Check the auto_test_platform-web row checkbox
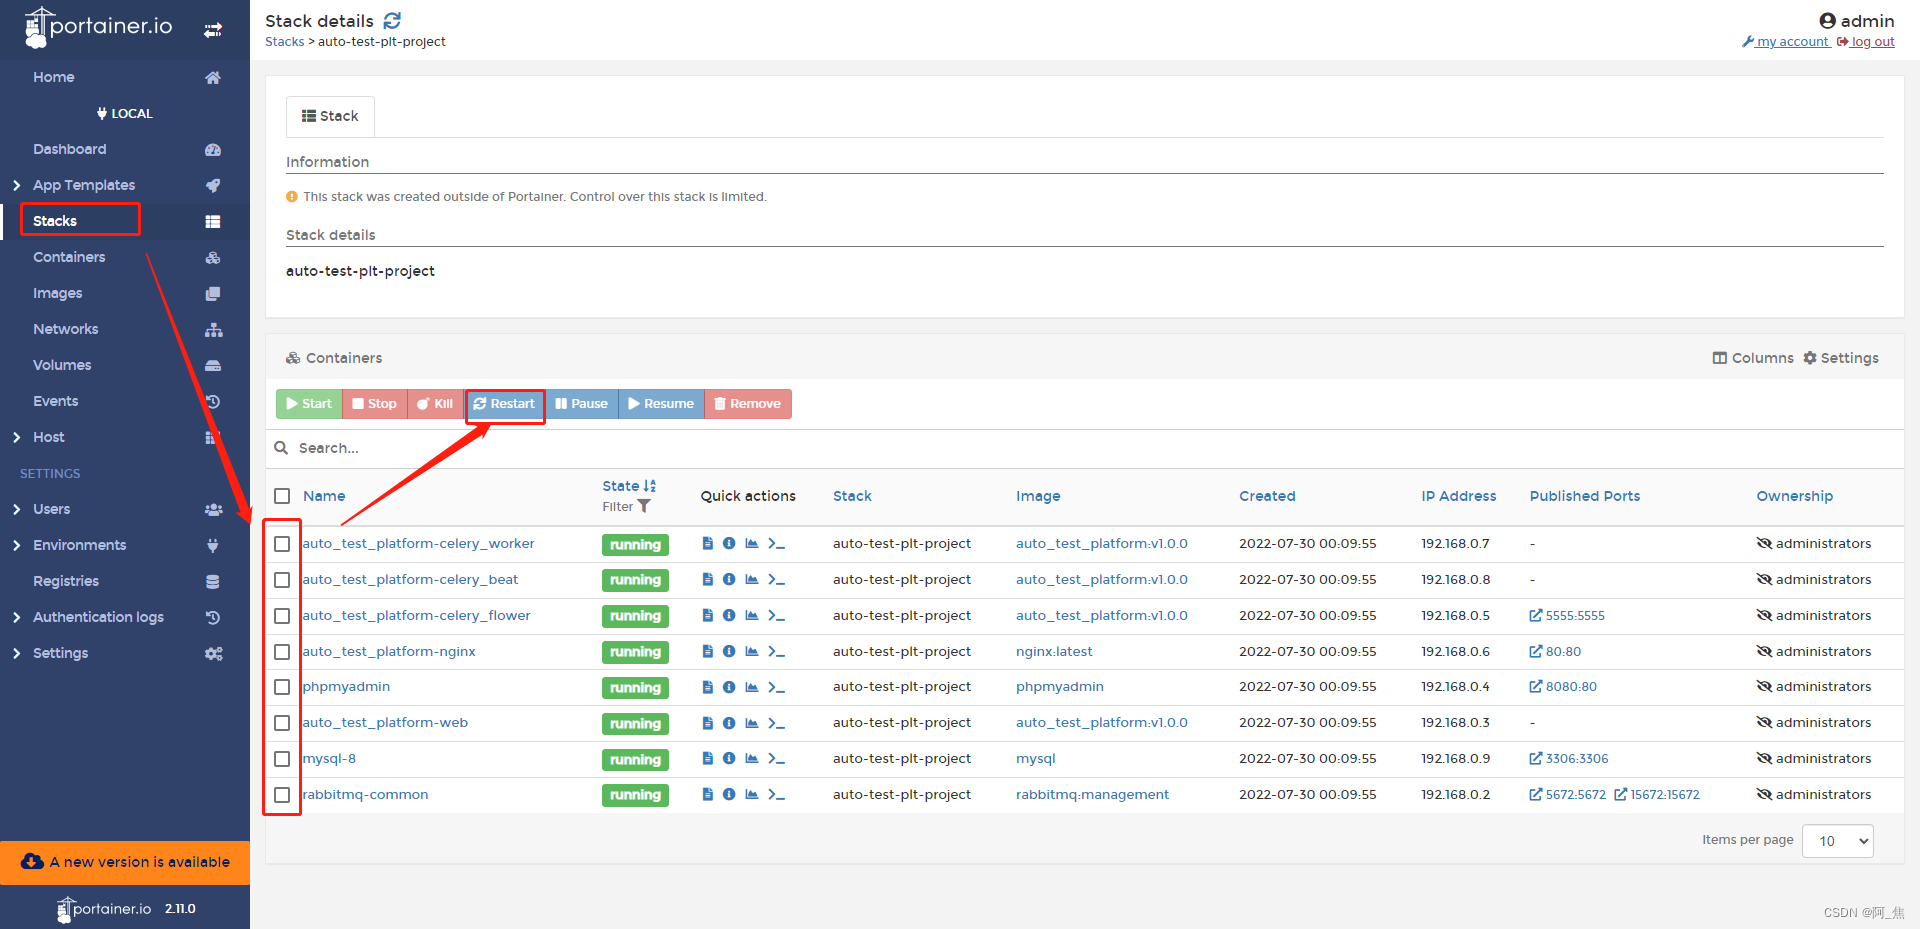The height and width of the screenshot is (929, 1920). tap(282, 723)
